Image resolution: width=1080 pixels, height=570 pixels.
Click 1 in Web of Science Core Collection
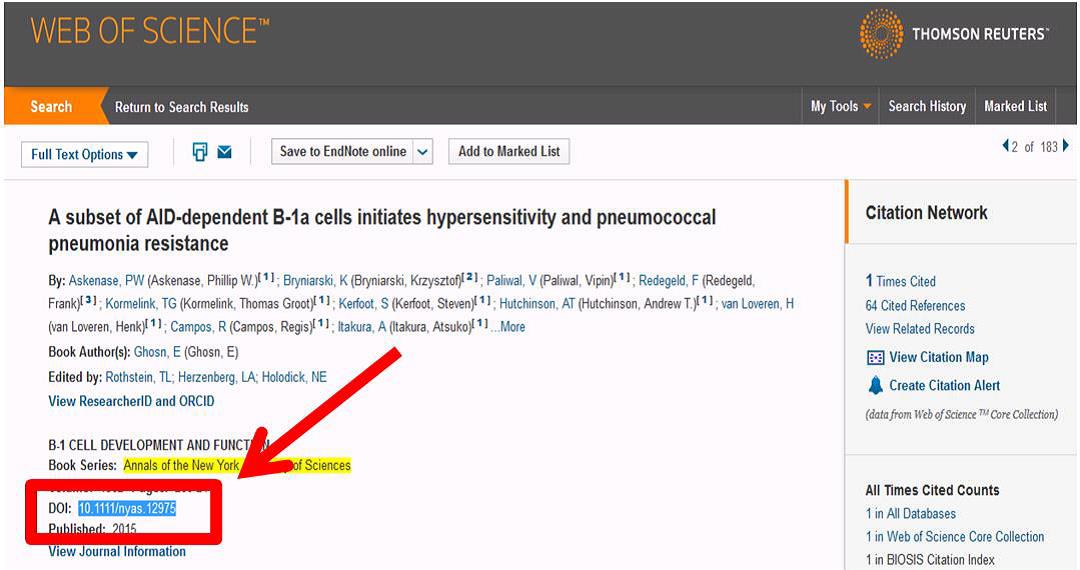point(955,537)
